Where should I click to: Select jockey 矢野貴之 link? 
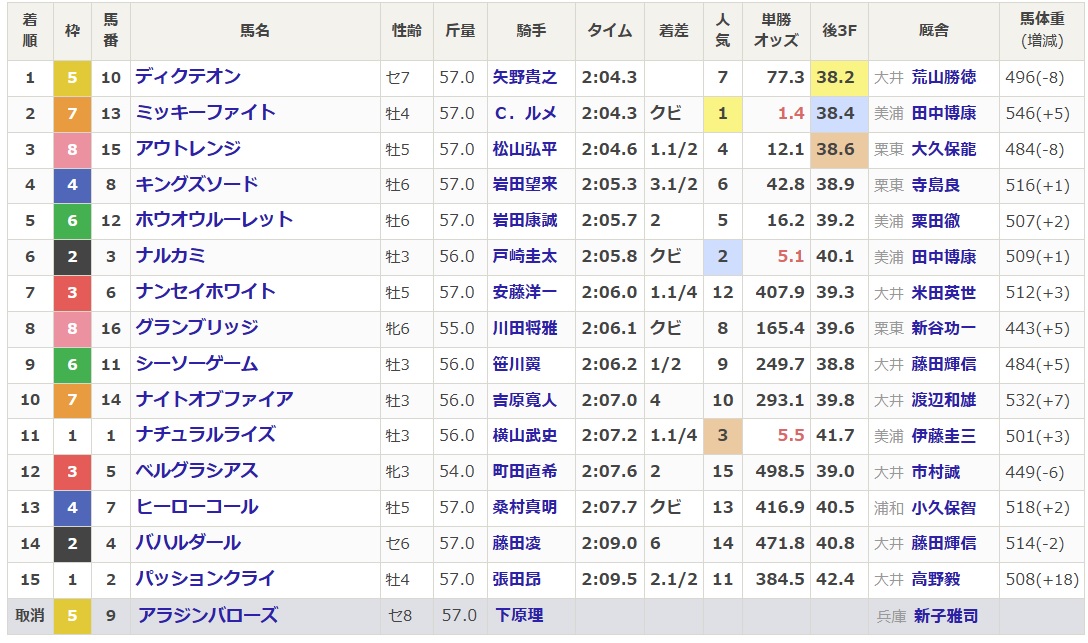525,77
